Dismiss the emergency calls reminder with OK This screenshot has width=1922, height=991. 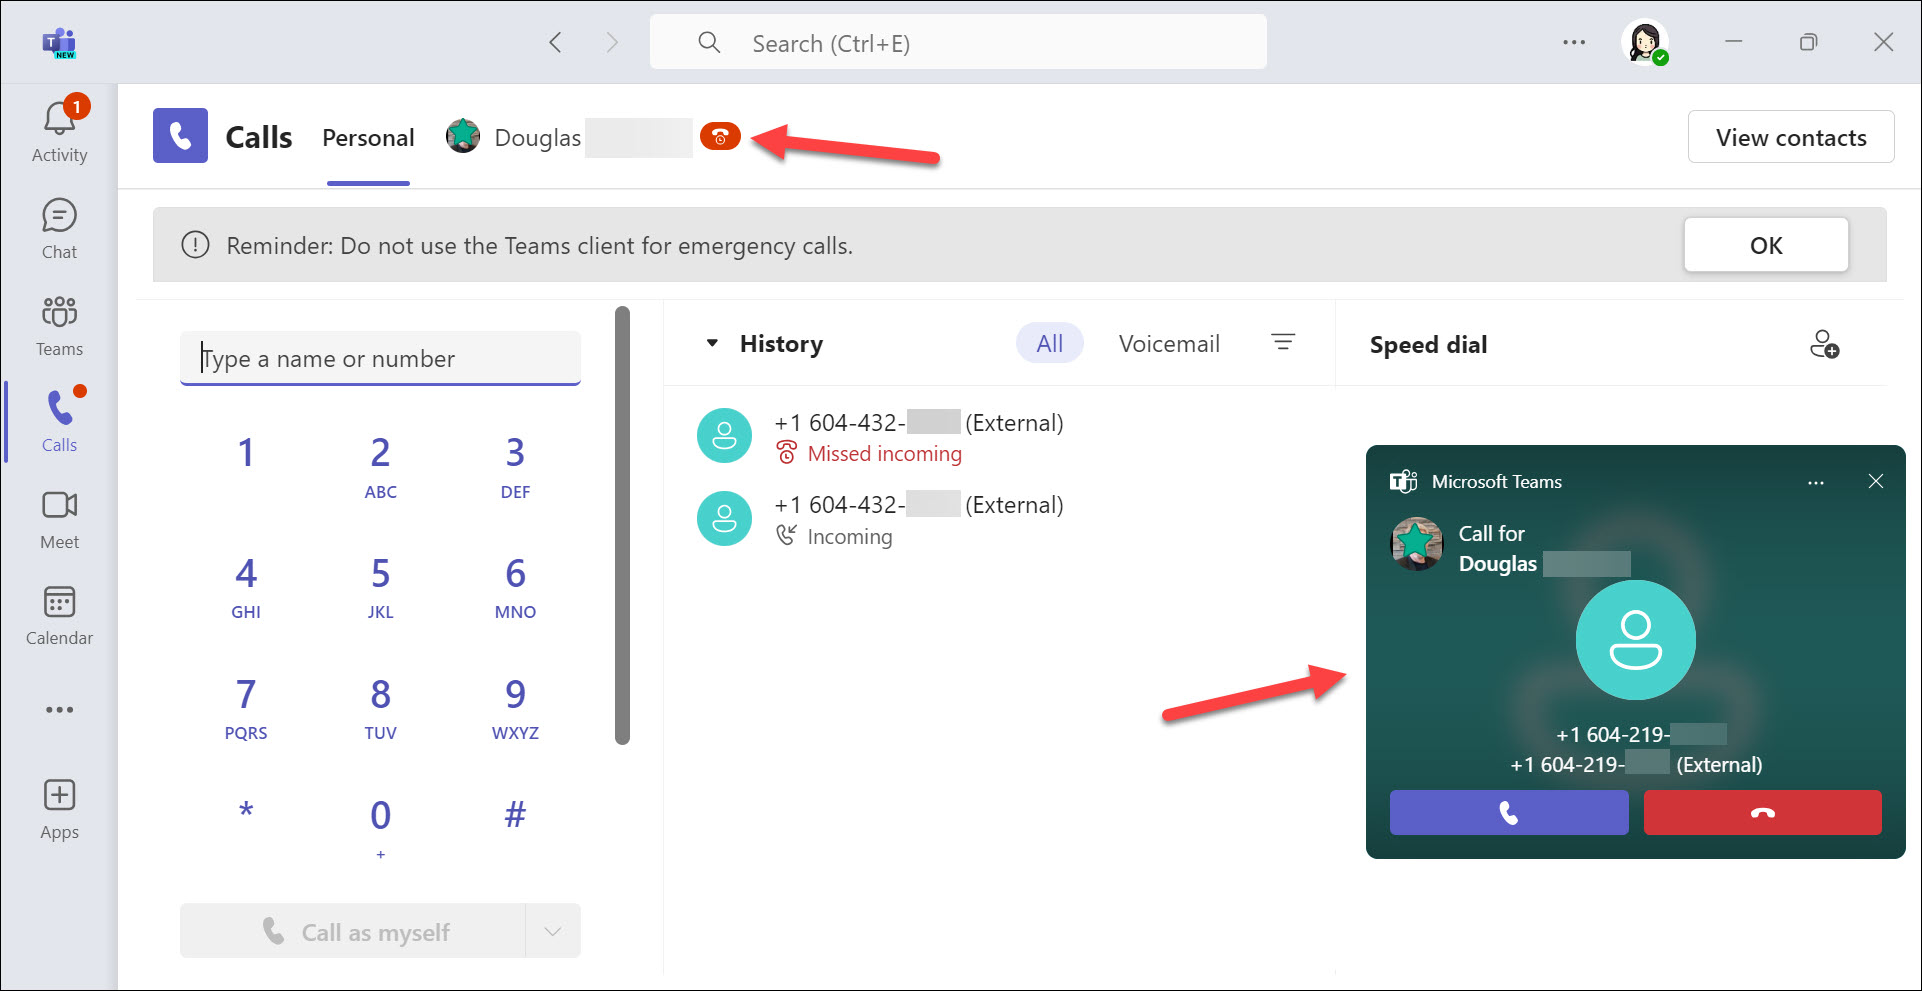coord(1765,244)
